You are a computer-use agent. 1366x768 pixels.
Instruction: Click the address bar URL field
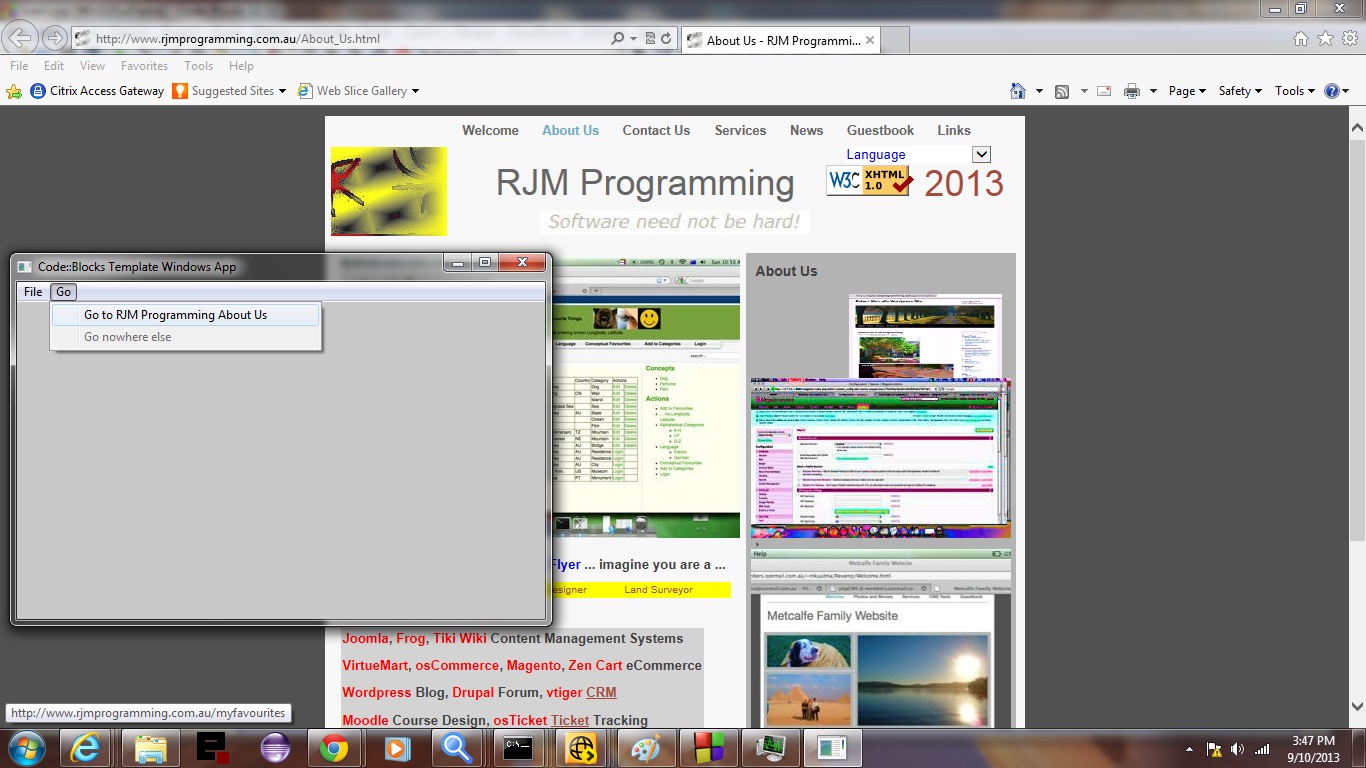click(x=350, y=39)
